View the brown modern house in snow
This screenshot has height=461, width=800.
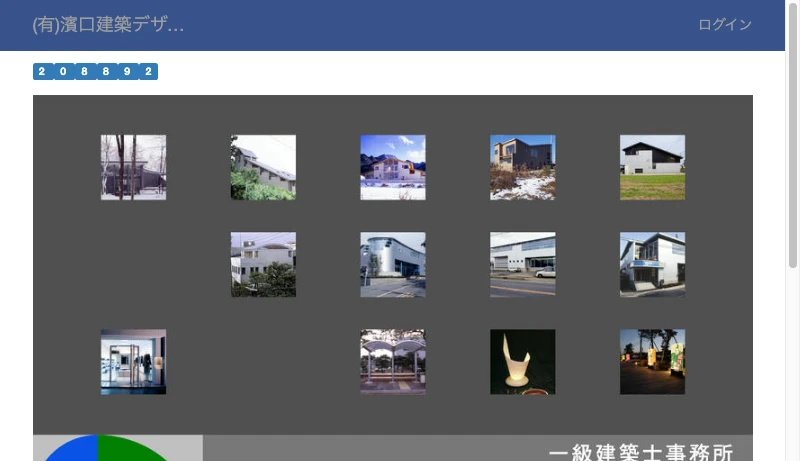click(x=522, y=167)
